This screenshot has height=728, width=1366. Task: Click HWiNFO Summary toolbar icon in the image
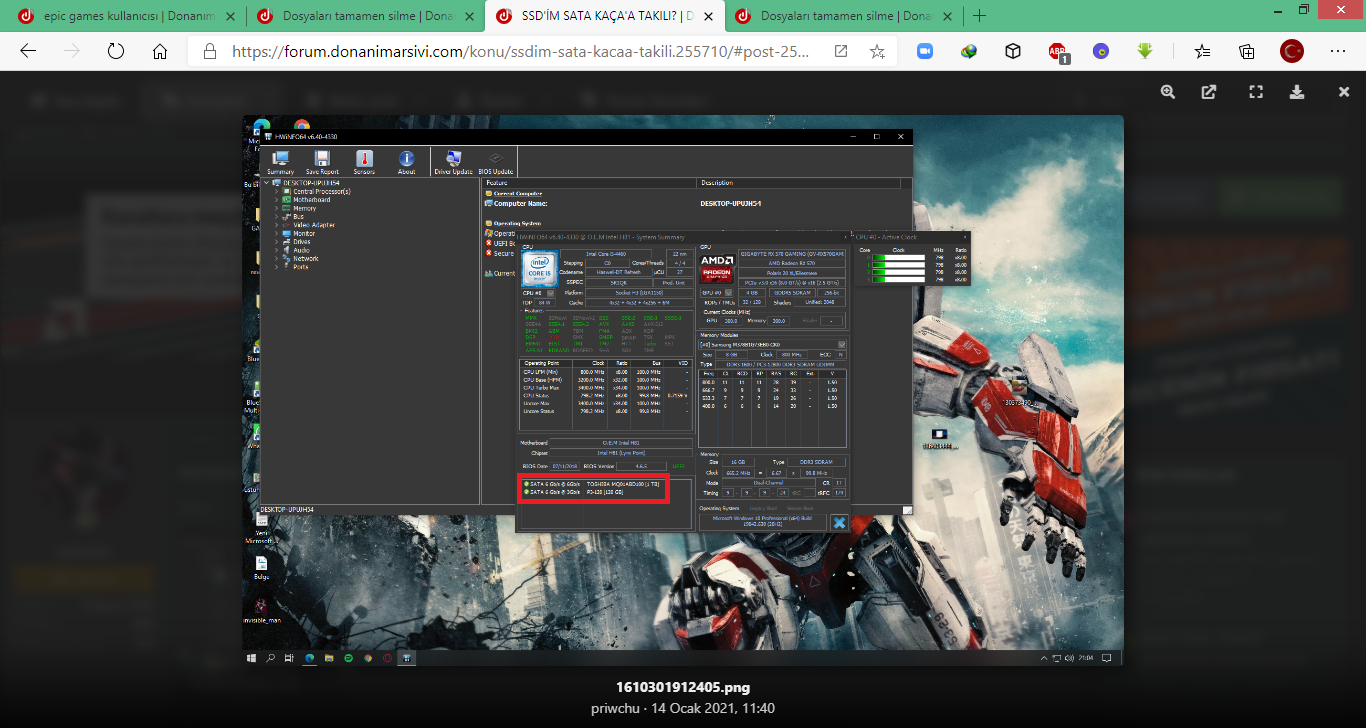tap(281, 162)
